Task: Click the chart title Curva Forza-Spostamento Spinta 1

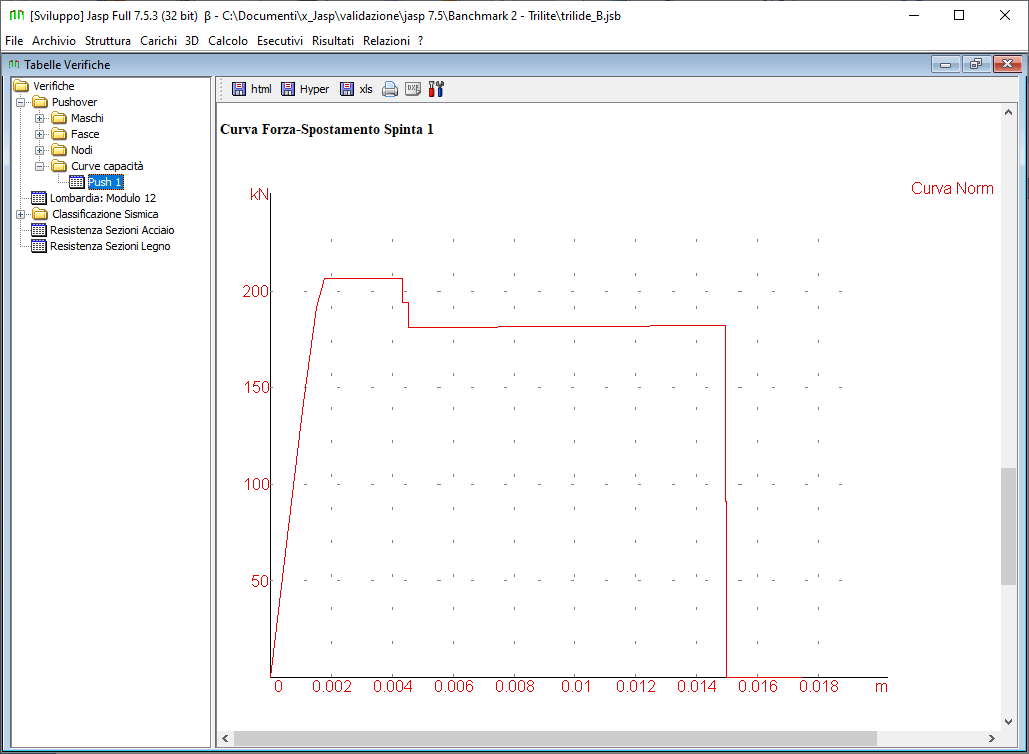Action: (327, 129)
